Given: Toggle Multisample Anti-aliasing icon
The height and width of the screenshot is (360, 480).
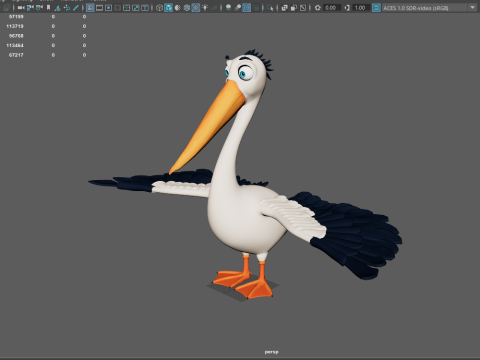Looking at the screenshot, I should (246, 7).
